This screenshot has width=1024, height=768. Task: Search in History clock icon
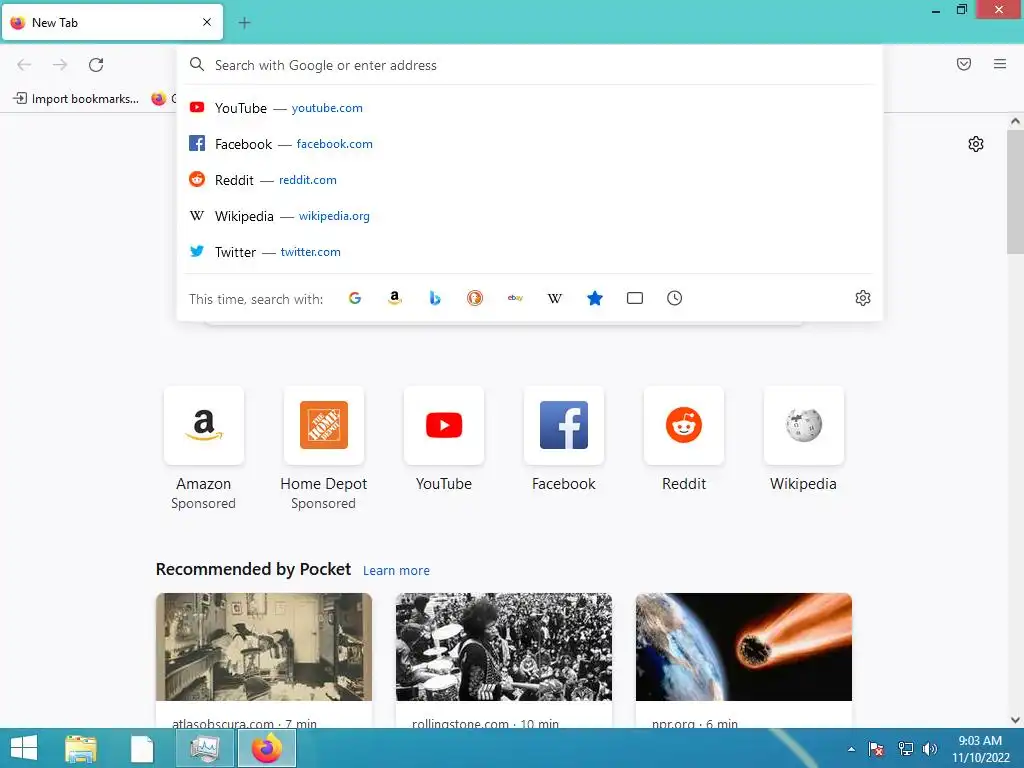[675, 298]
